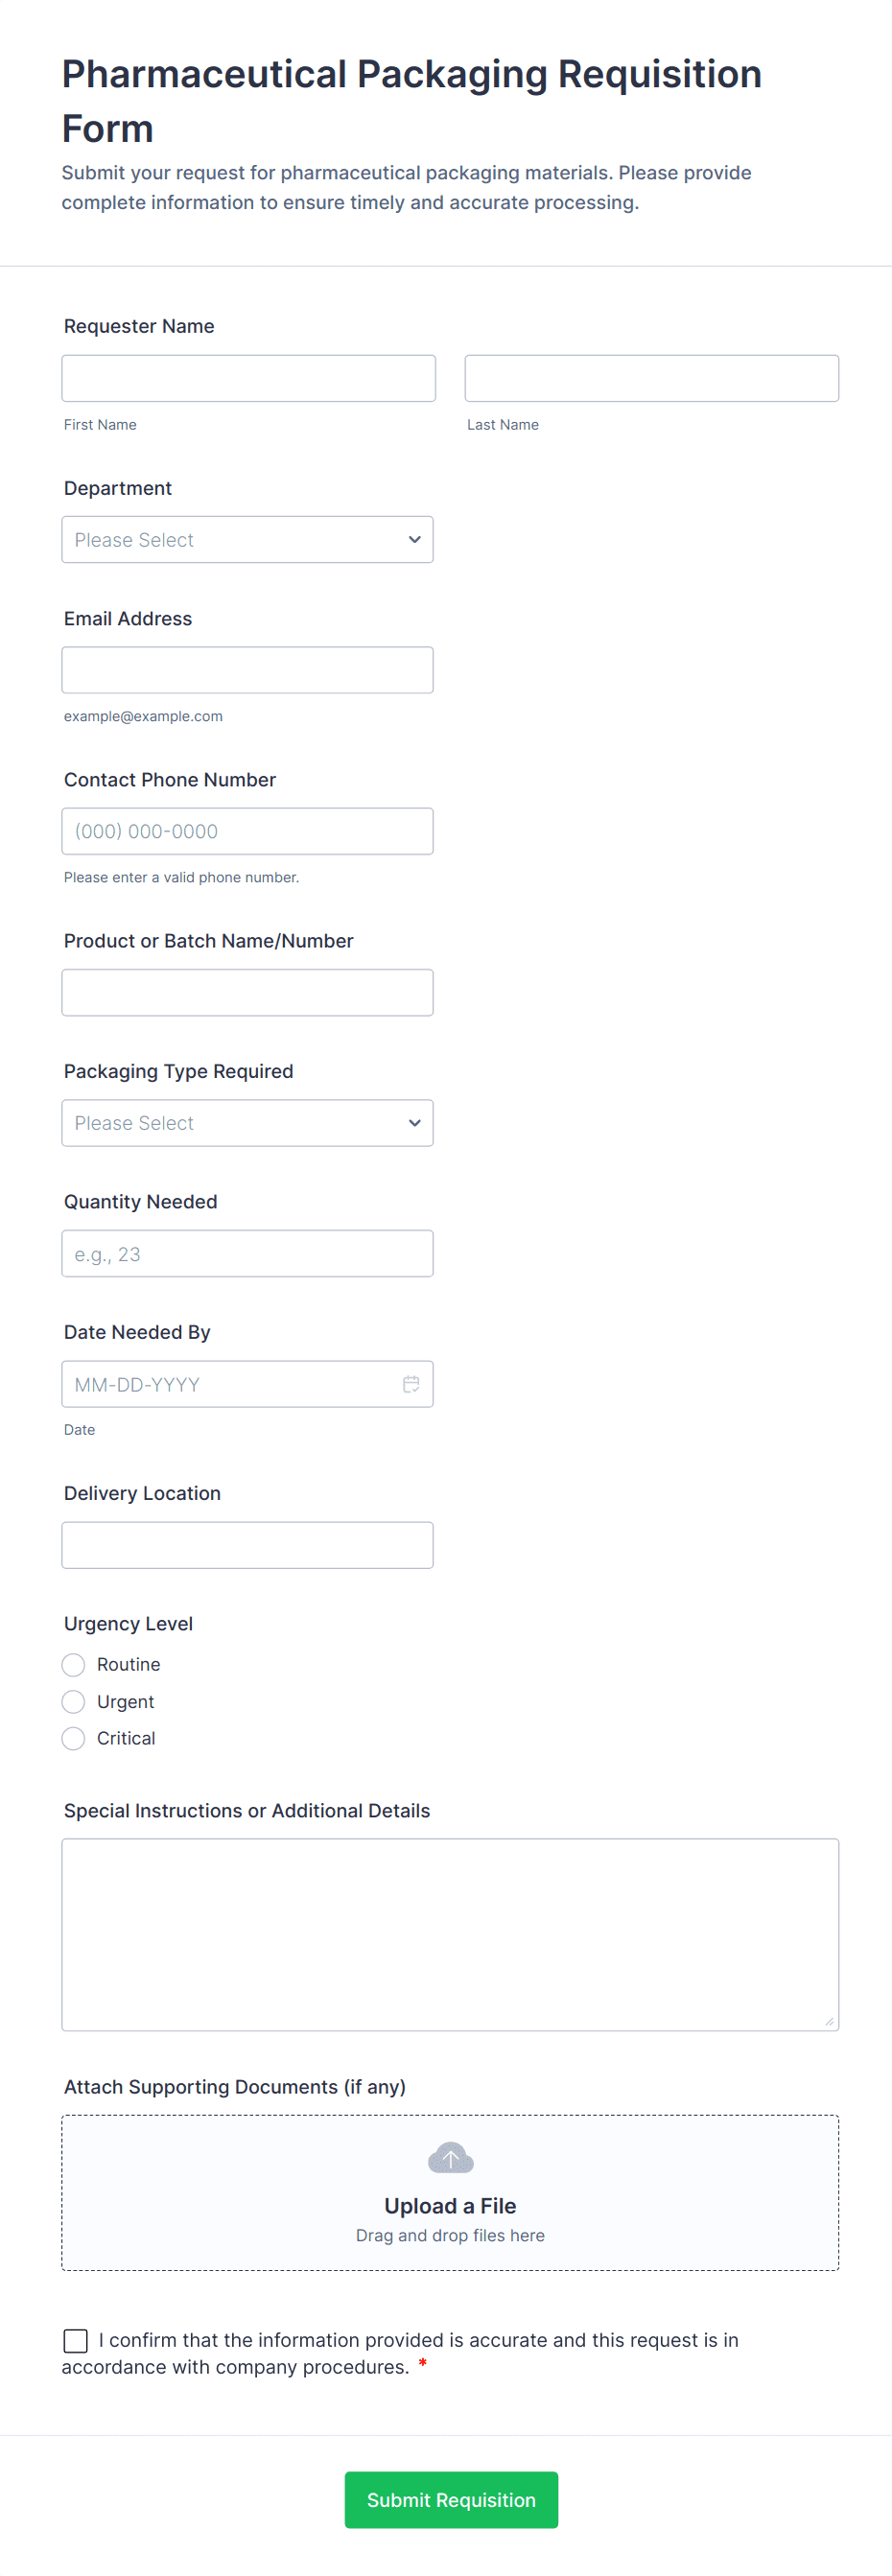Image resolution: width=892 pixels, height=2576 pixels.
Task: Click the calendar icon in date field
Action: 411,1384
